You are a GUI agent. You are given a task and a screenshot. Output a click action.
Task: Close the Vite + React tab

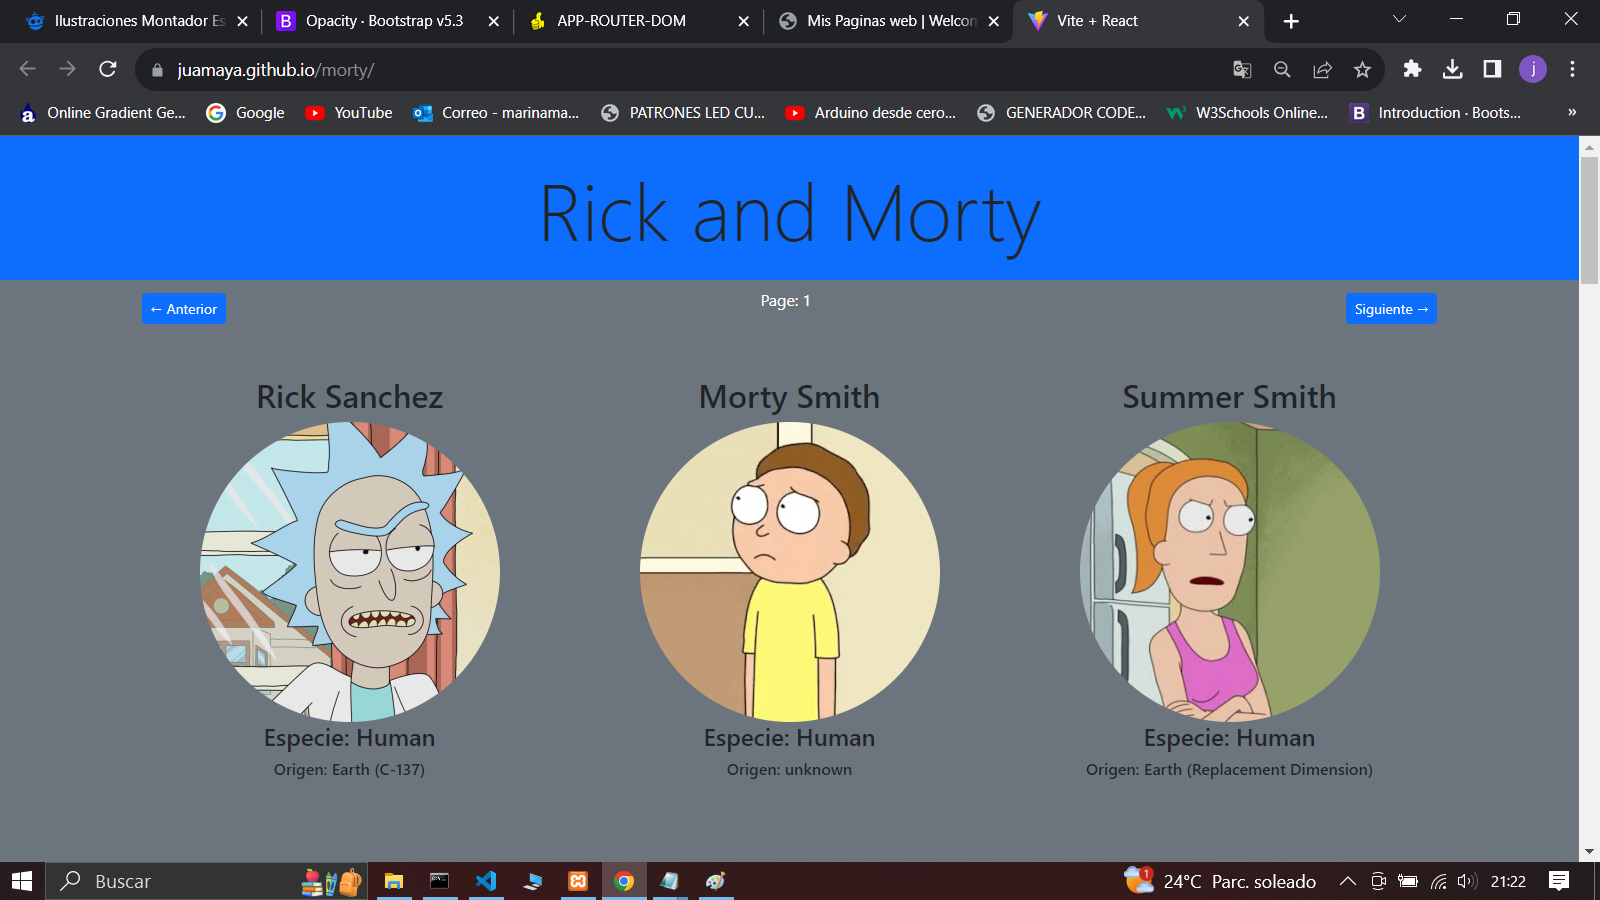pyautogui.click(x=1243, y=21)
